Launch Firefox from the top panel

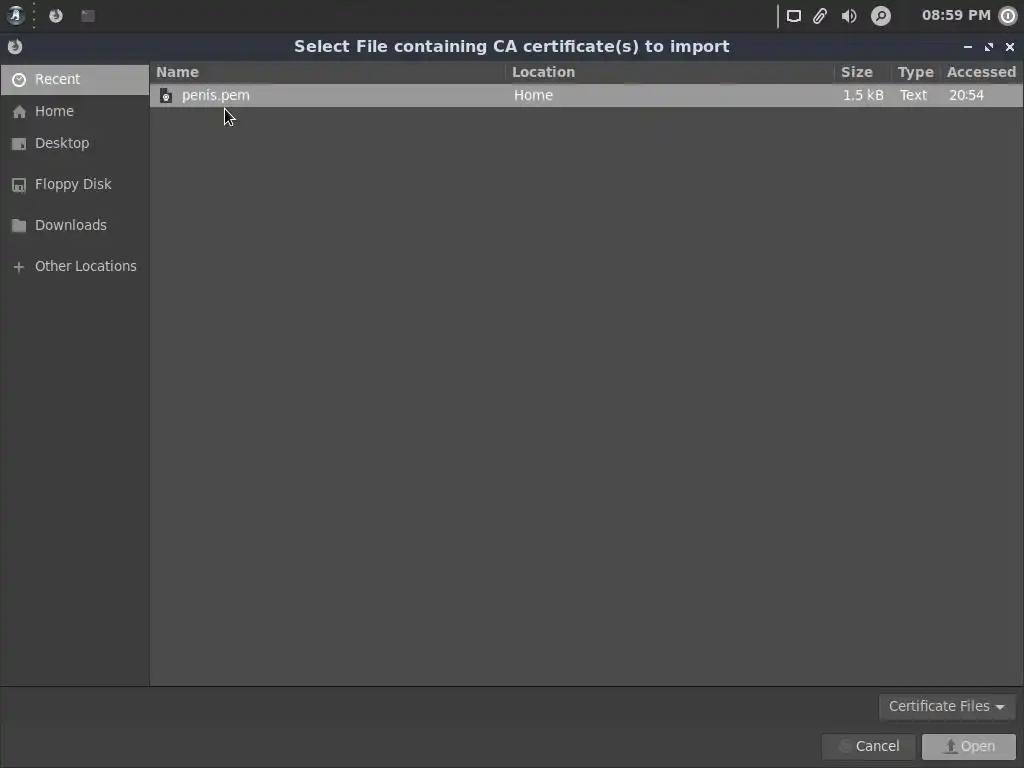56,16
